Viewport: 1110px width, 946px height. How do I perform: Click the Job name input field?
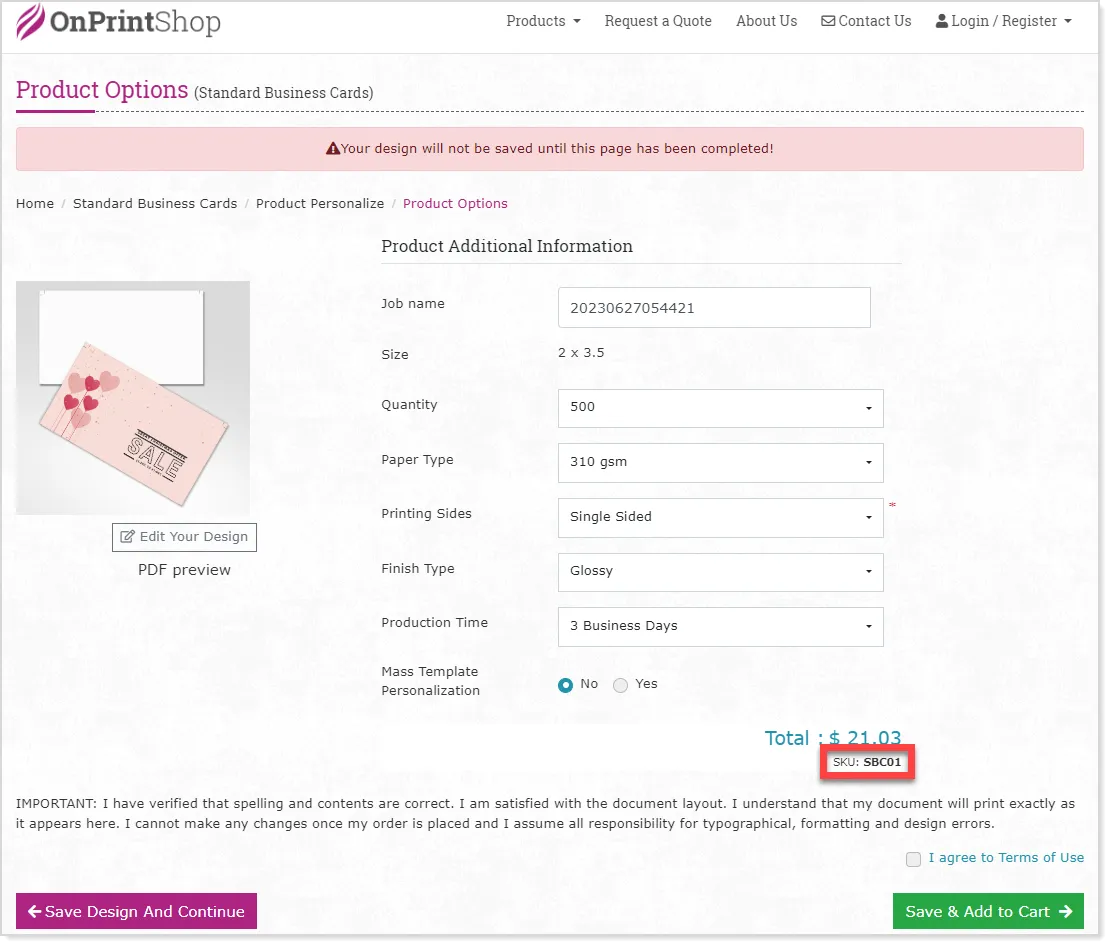coord(714,308)
